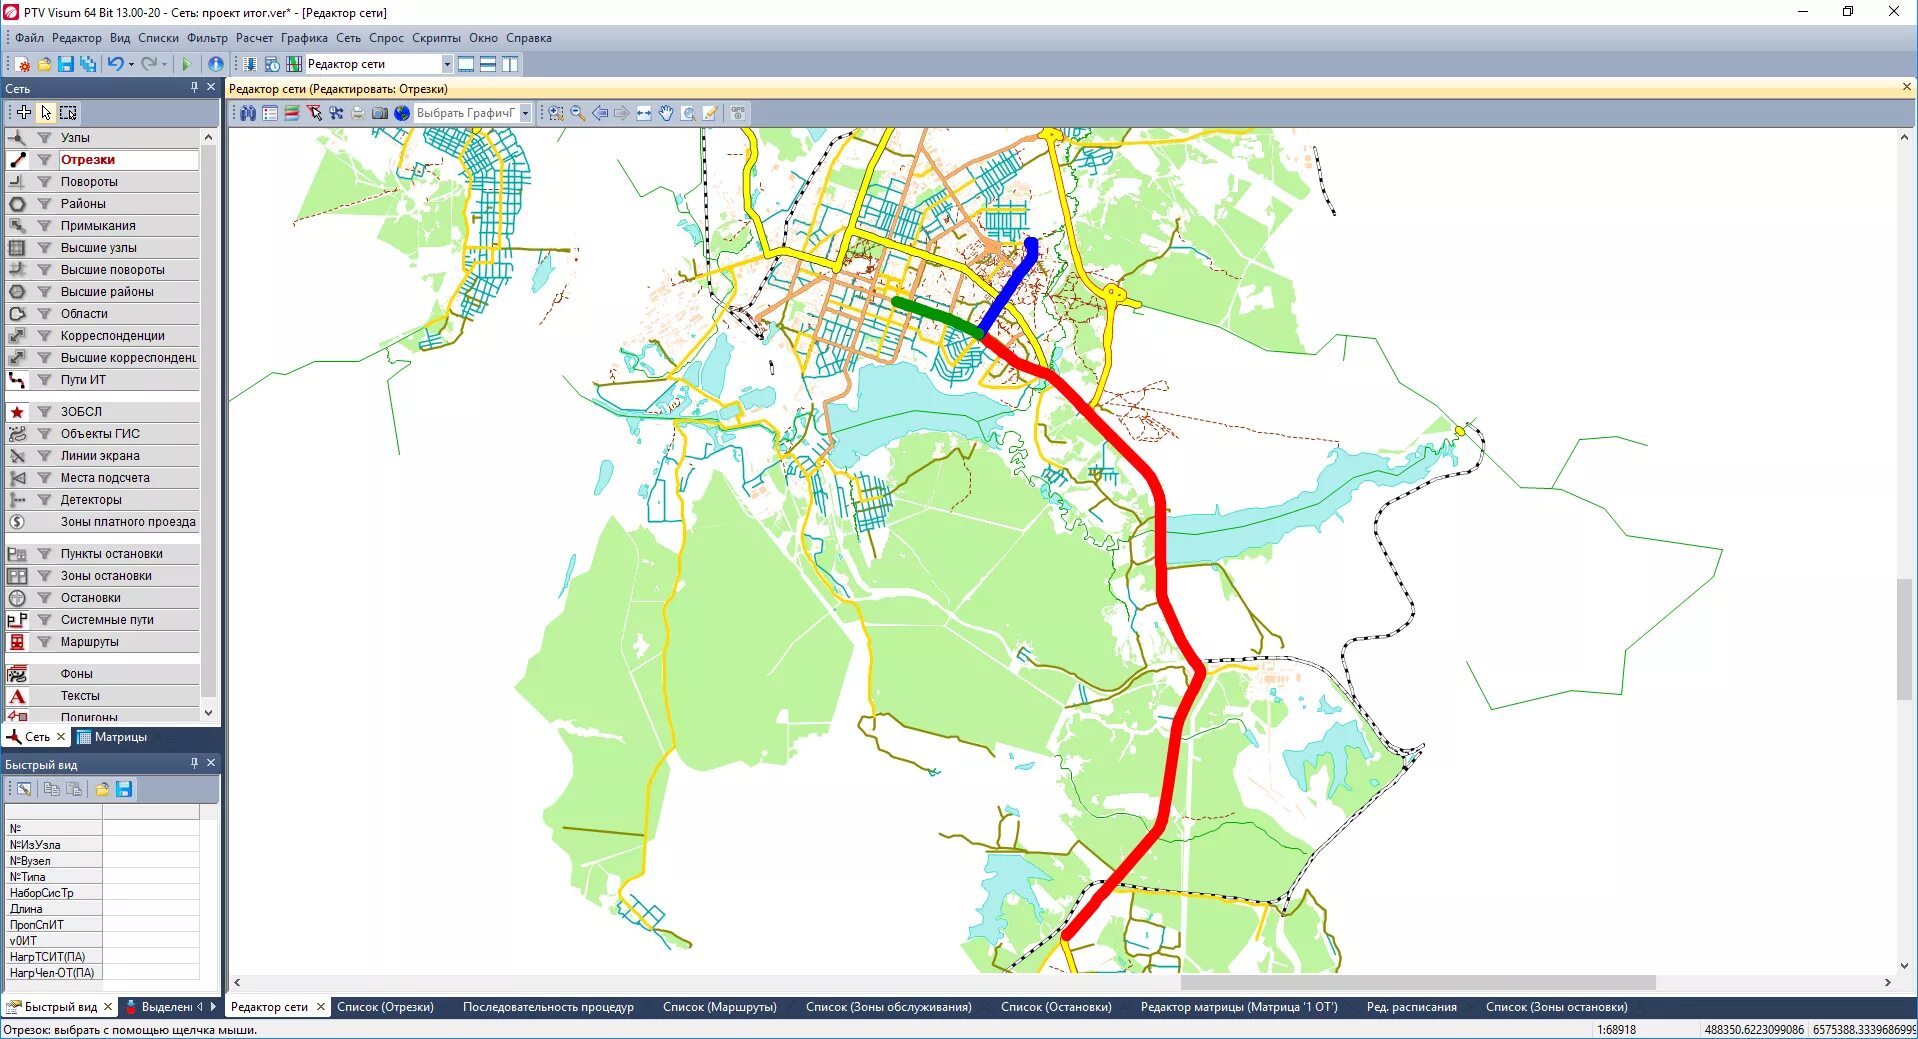Toggle the filter funnel for Маршруты
This screenshot has width=1918, height=1039.
[44, 642]
